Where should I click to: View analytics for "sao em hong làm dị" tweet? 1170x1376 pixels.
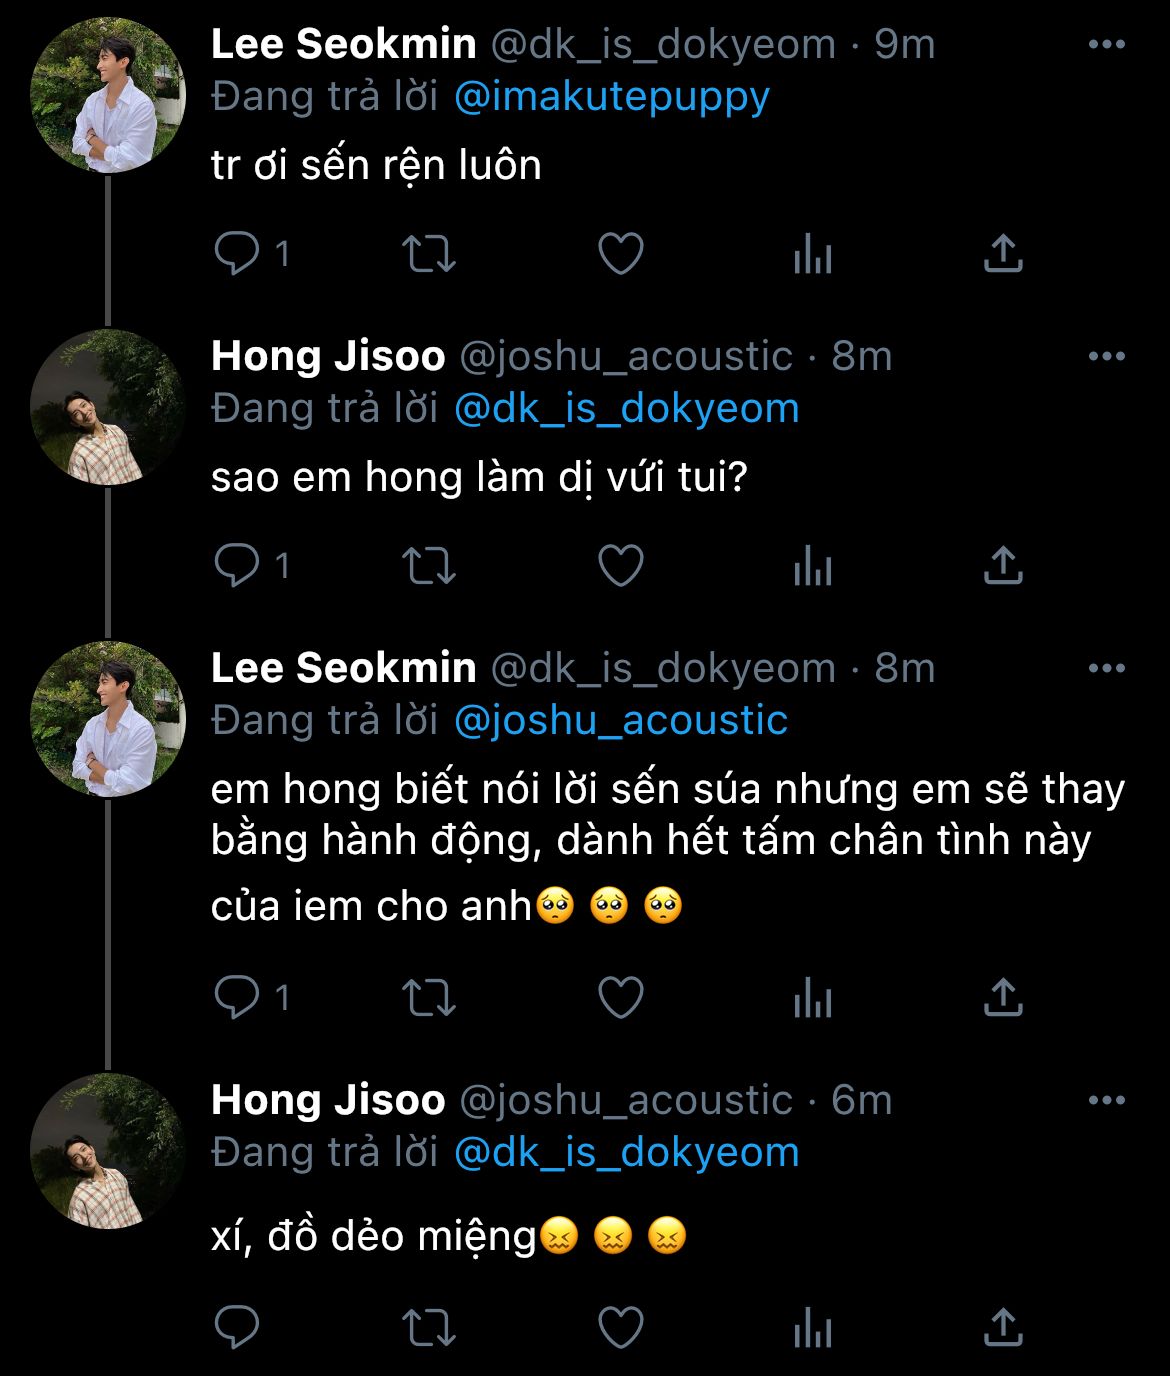pyautogui.click(x=812, y=567)
